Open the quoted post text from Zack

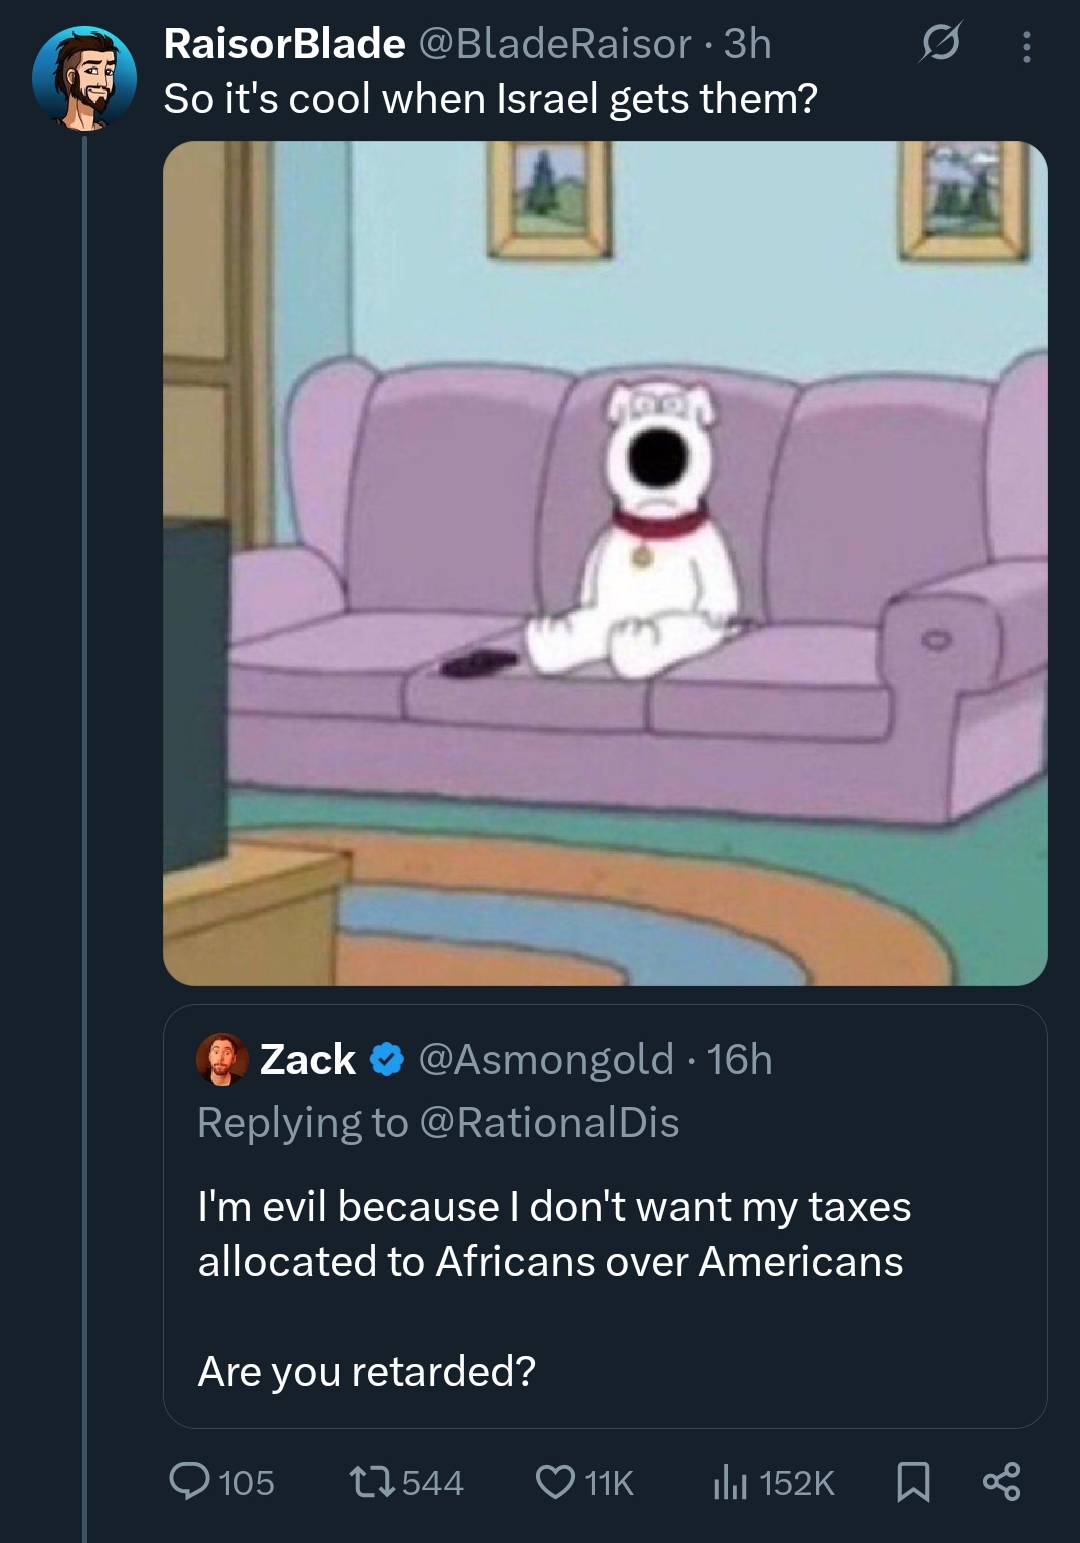click(x=554, y=1234)
